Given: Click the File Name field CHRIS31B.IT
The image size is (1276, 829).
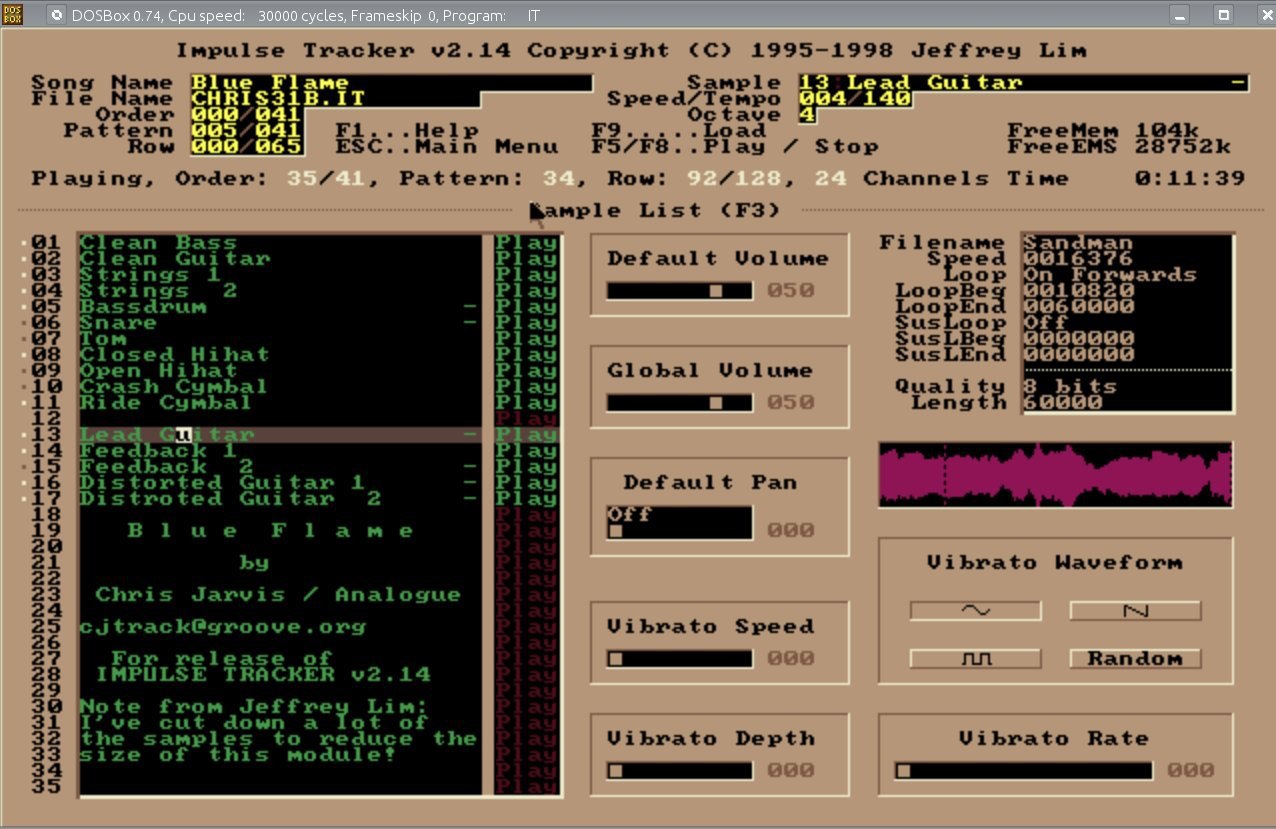Looking at the screenshot, I should [335, 99].
